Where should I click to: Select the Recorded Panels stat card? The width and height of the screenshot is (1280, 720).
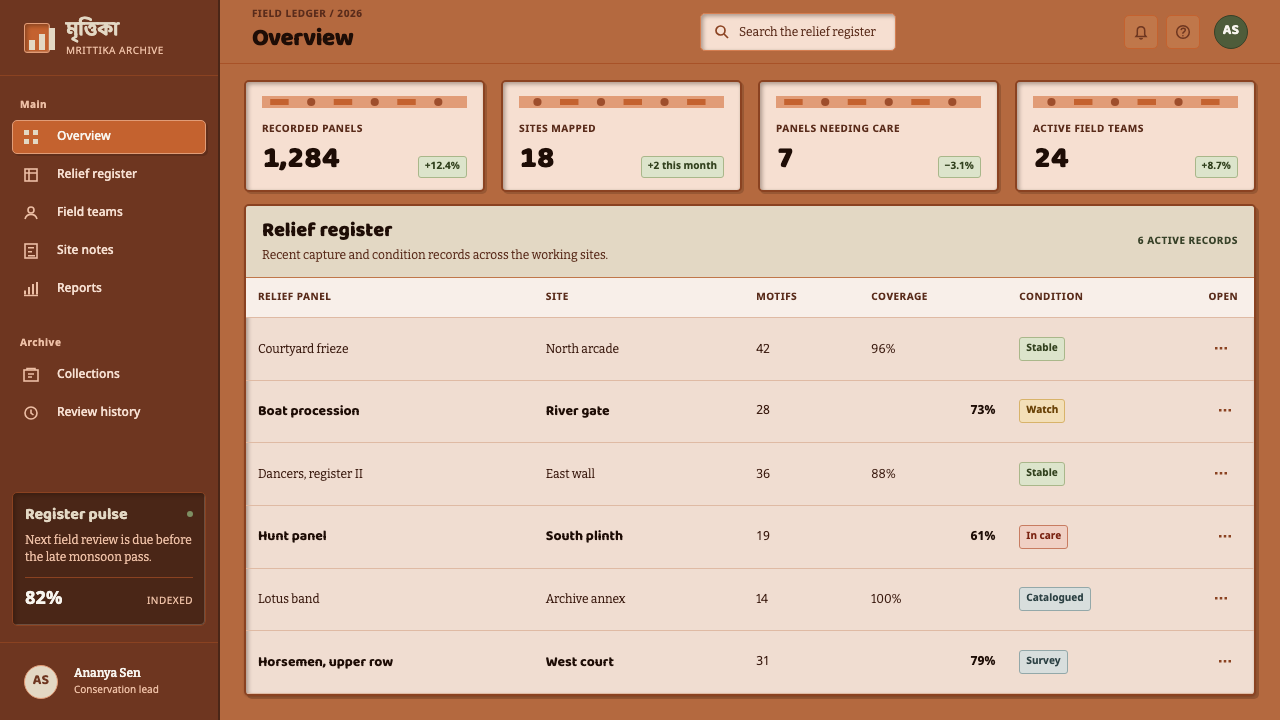click(x=365, y=136)
